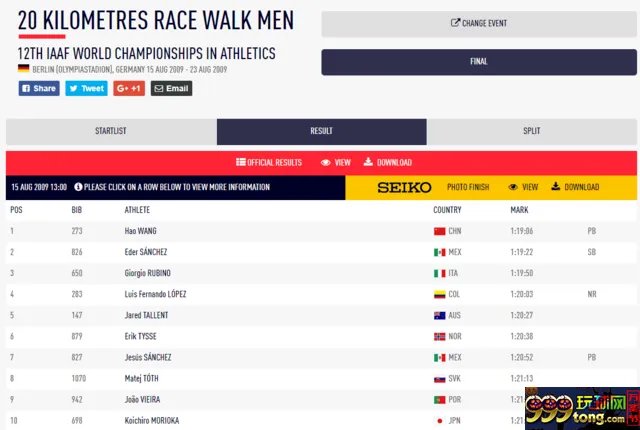
Task: Click the COUNTRY column header
Action: pyautogui.click(x=447, y=210)
